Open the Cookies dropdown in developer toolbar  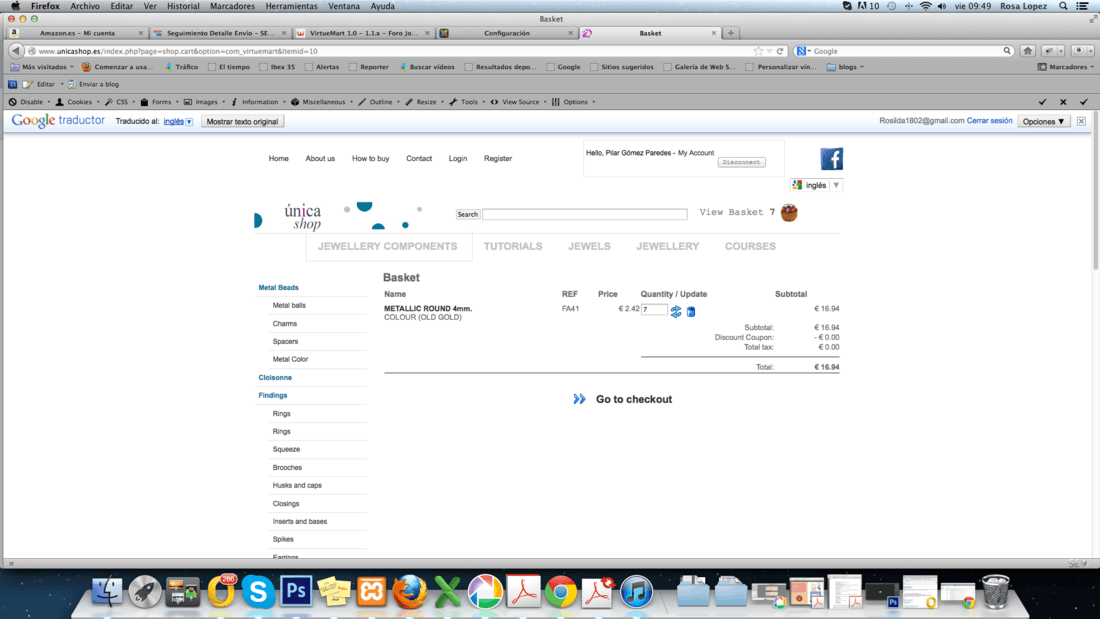77,102
